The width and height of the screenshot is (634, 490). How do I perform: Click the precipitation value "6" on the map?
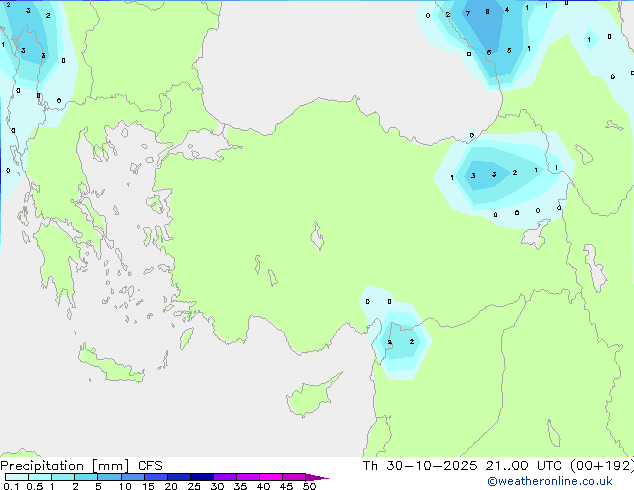tap(489, 53)
